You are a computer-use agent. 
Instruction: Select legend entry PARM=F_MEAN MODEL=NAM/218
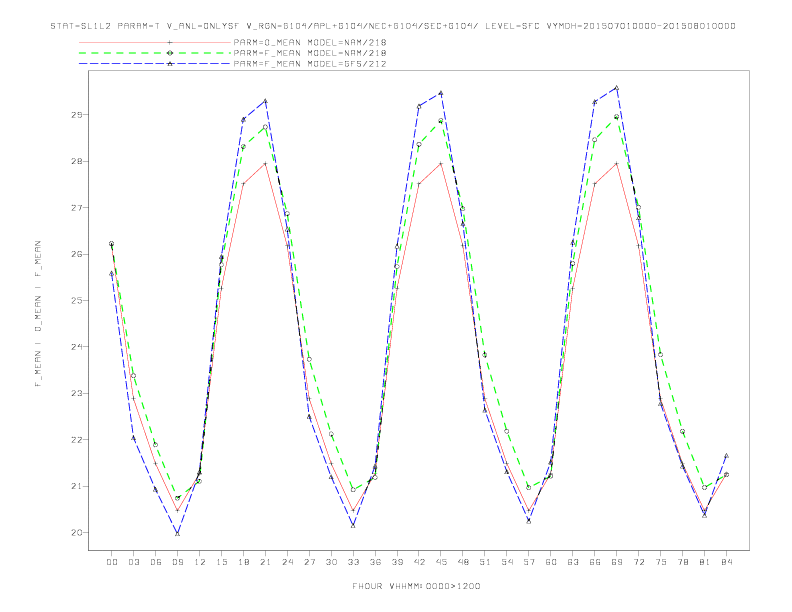tap(310, 53)
